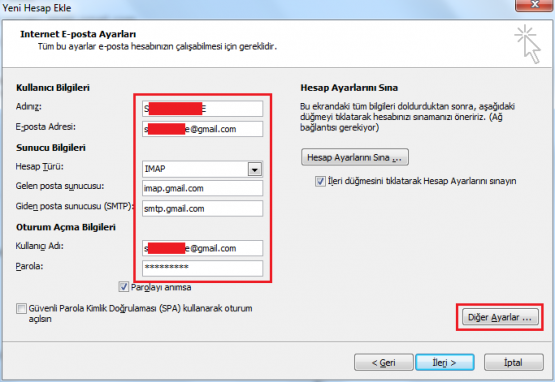
Task: Click the Internet E-posta Ayarları title
Action: (78, 34)
